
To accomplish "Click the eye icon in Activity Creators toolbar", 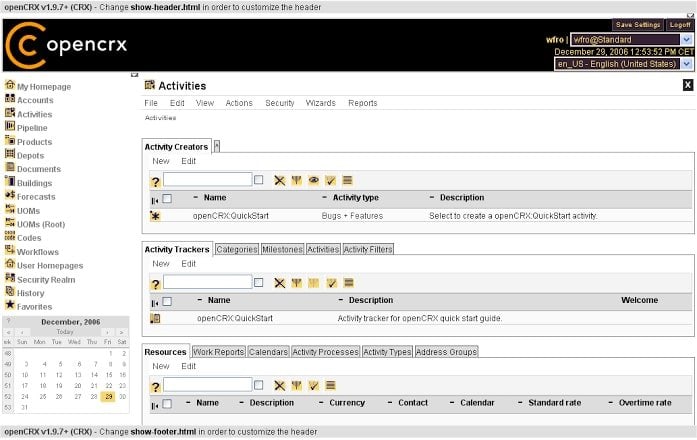I will point(314,180).
